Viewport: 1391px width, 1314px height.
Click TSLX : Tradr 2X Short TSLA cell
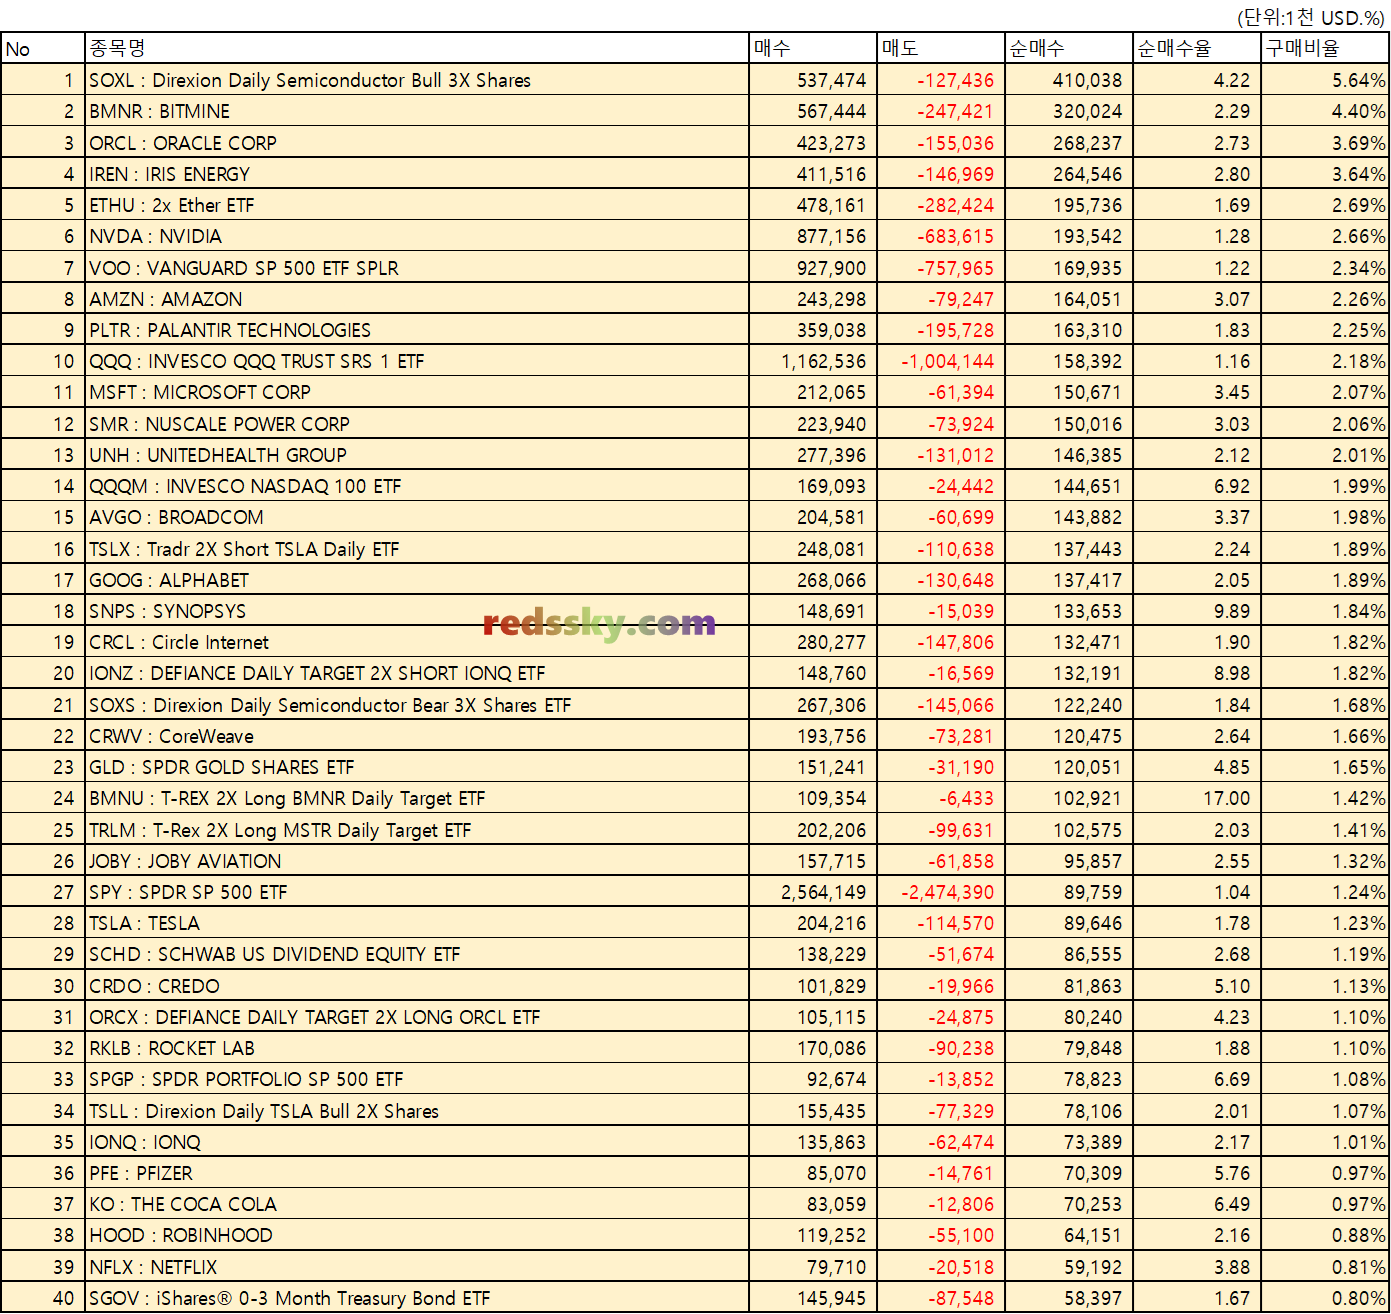pos(417,549)
